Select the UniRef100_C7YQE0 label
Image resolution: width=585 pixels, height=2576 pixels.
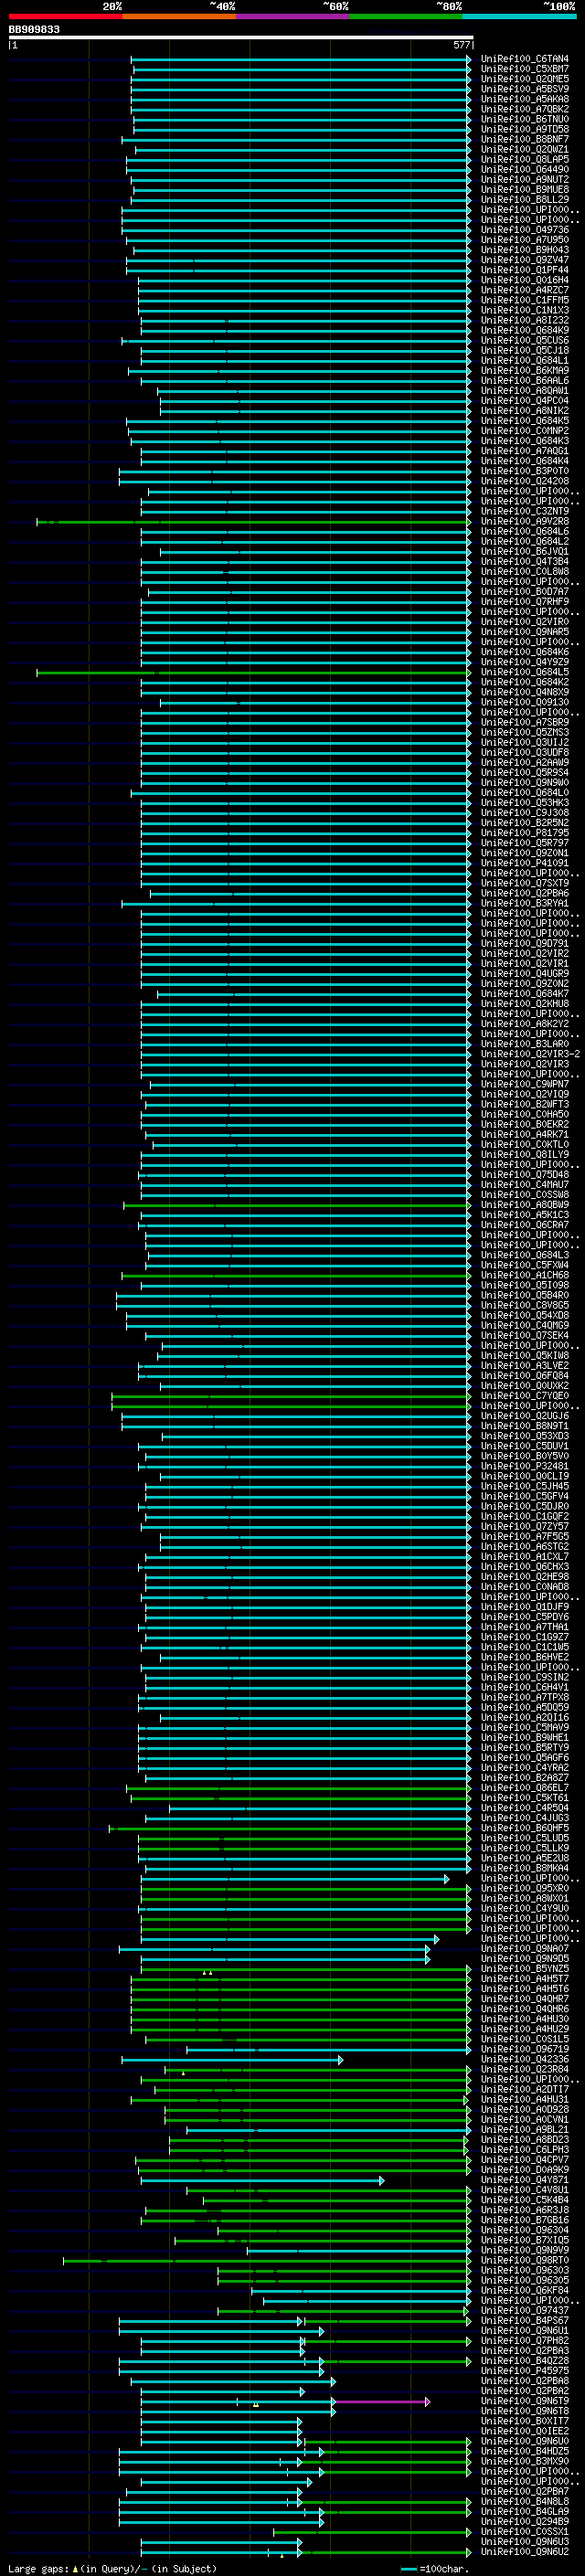525,1397
